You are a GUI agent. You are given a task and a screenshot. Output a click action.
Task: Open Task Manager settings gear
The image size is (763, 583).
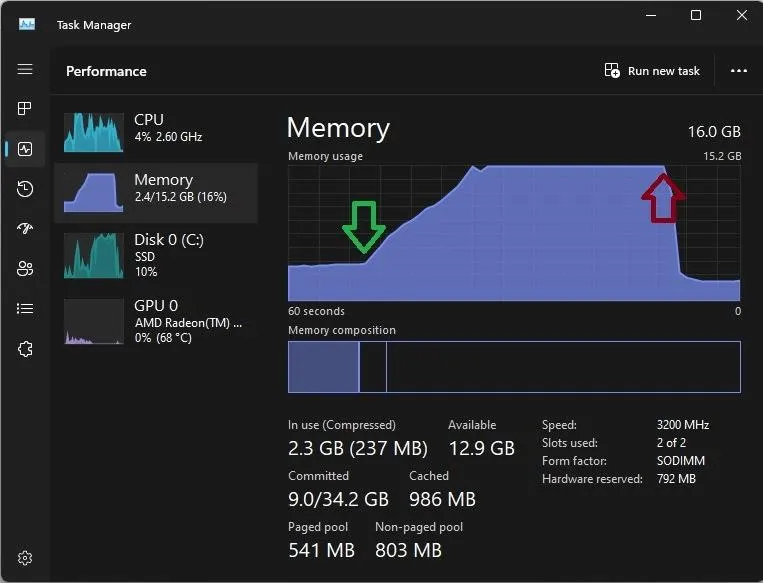25,558
